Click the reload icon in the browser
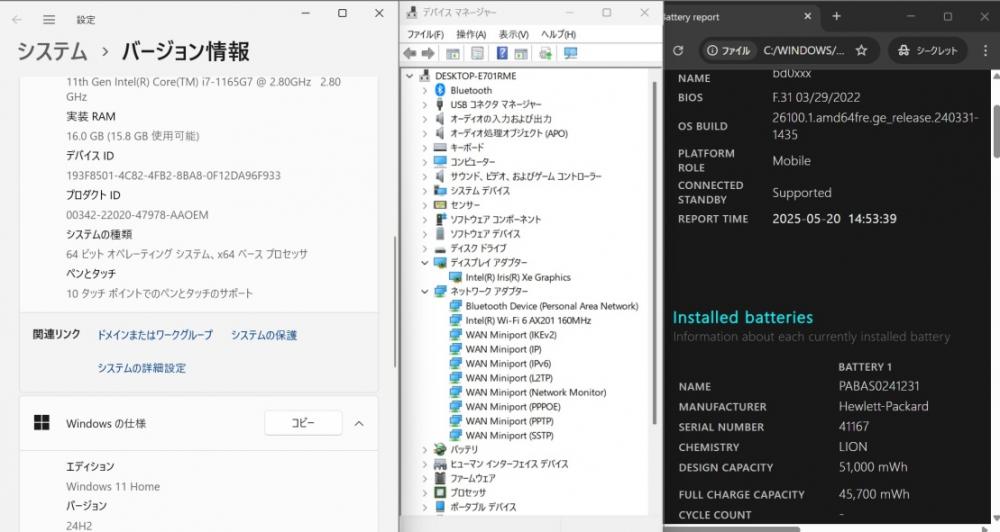The width and height of the screenshot is (1000, 532). [x=678, y=50]
